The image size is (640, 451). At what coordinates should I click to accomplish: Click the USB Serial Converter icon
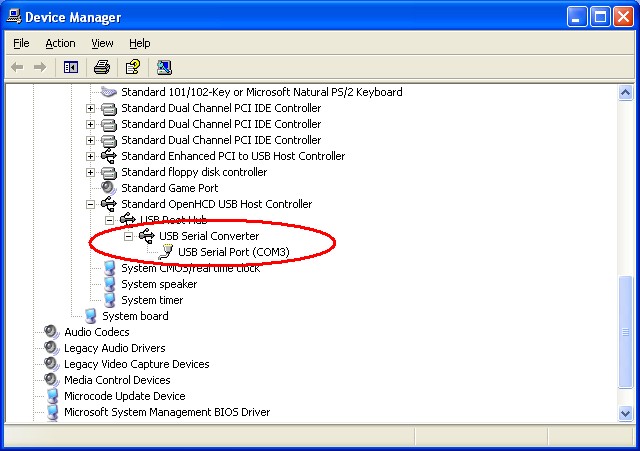[147, 235]
